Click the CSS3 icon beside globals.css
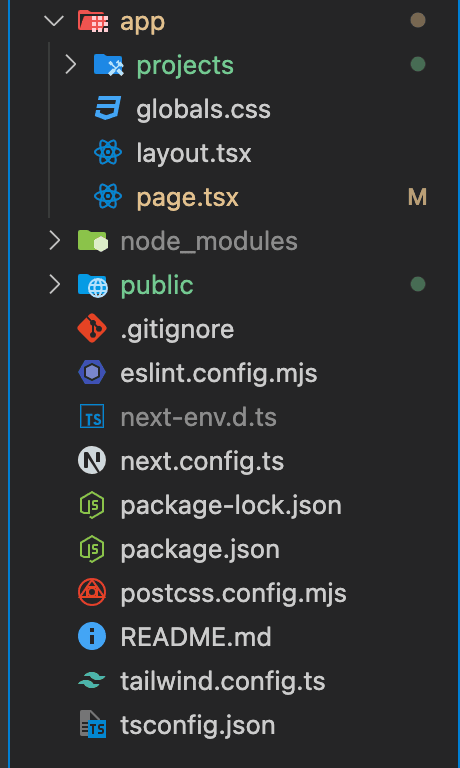The width and height of the screenshot is (460, 768). click(108, 109)
